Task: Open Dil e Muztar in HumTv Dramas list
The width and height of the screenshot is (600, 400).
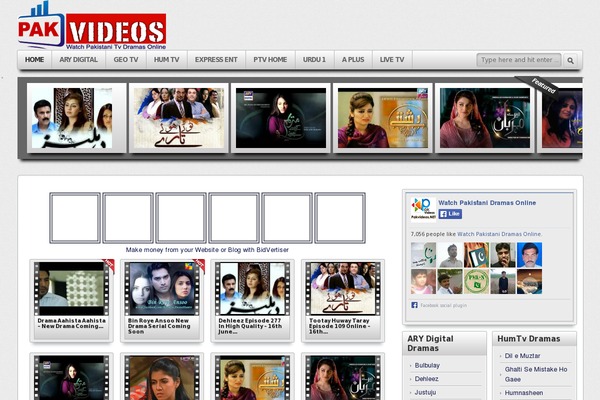Action: [x=522, y=356]
